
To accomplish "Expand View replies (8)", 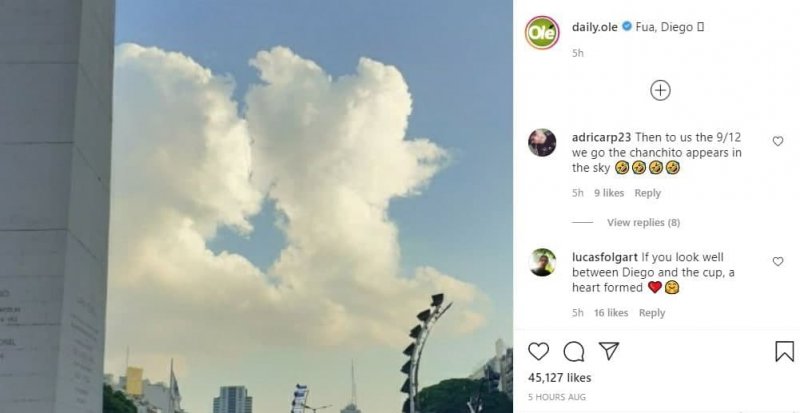I will (x=643, y=223).
